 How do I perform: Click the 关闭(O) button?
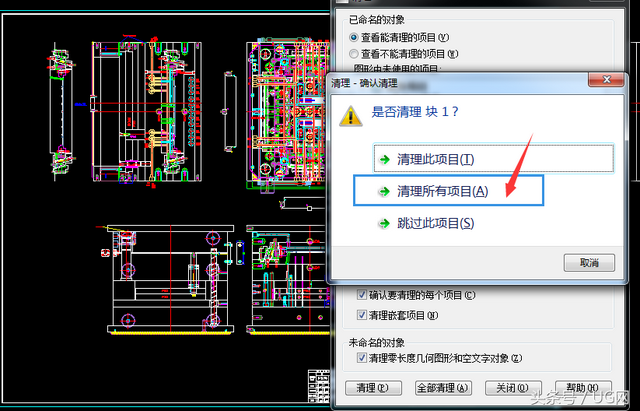[513, 388]
